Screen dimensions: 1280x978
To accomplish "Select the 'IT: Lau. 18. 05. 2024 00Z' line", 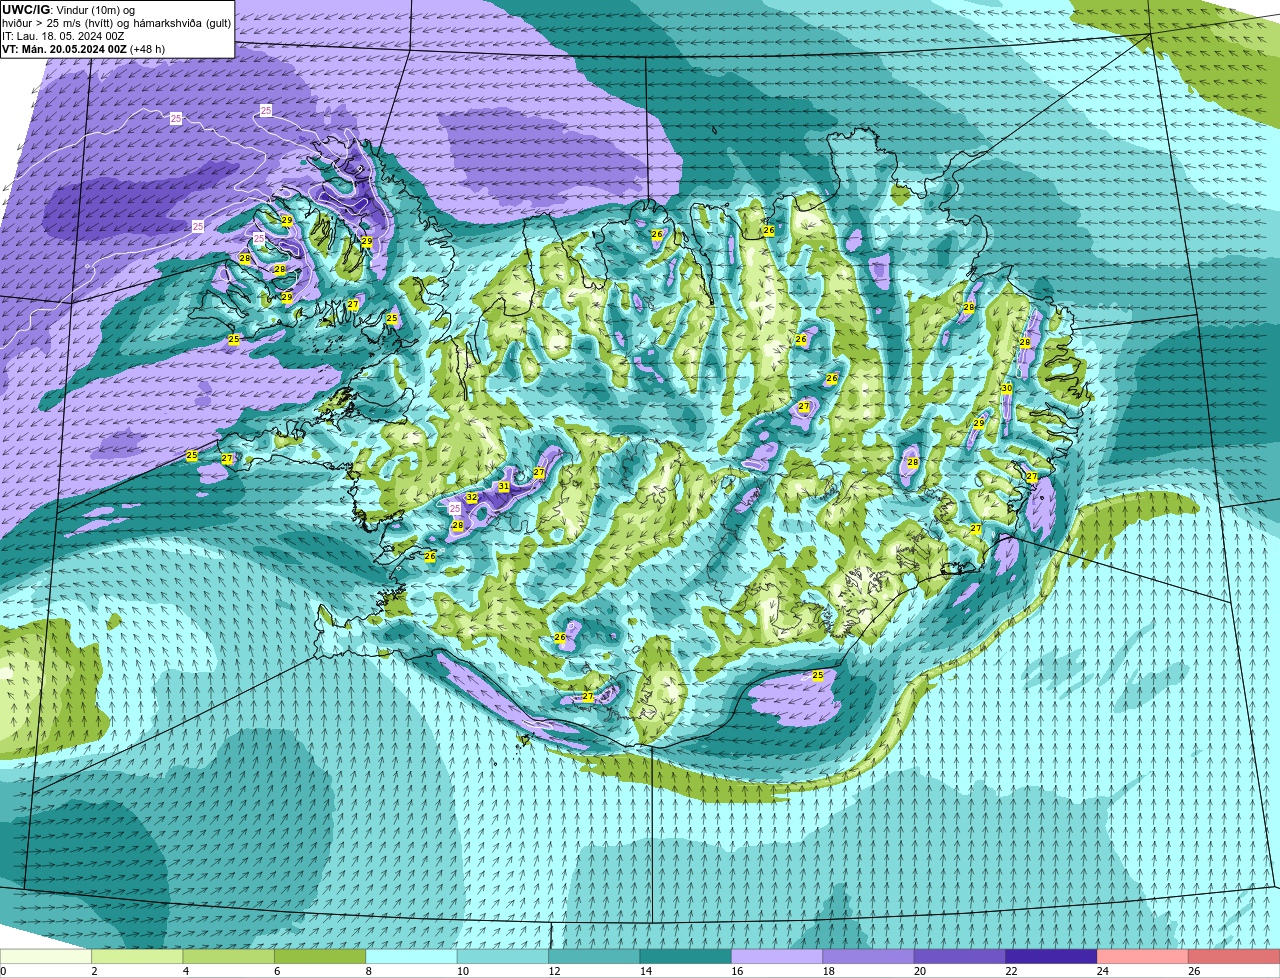I will [x=63, y=35].
